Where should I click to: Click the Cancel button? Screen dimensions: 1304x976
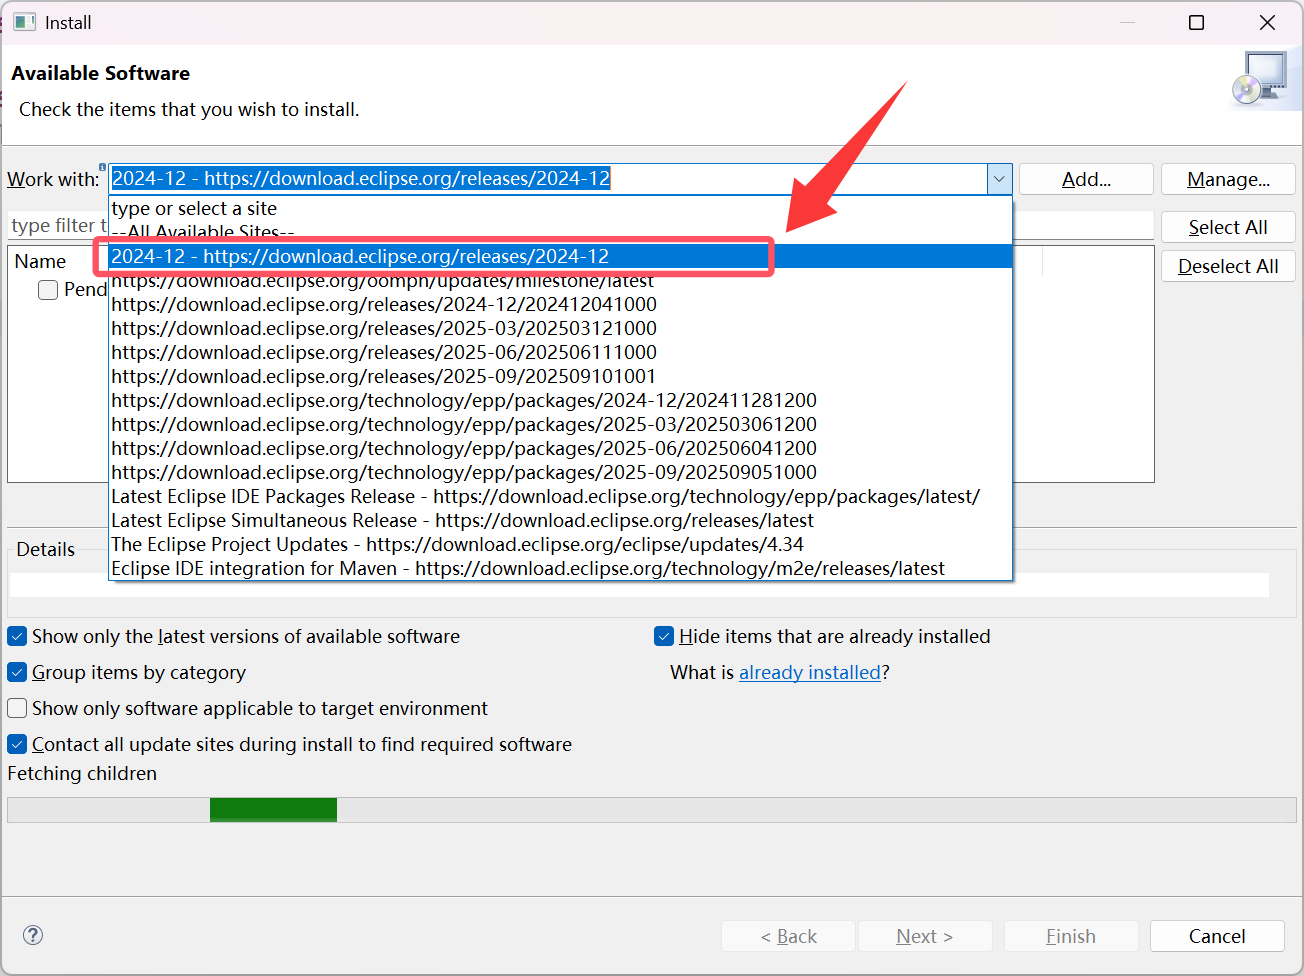[1217, 936]
